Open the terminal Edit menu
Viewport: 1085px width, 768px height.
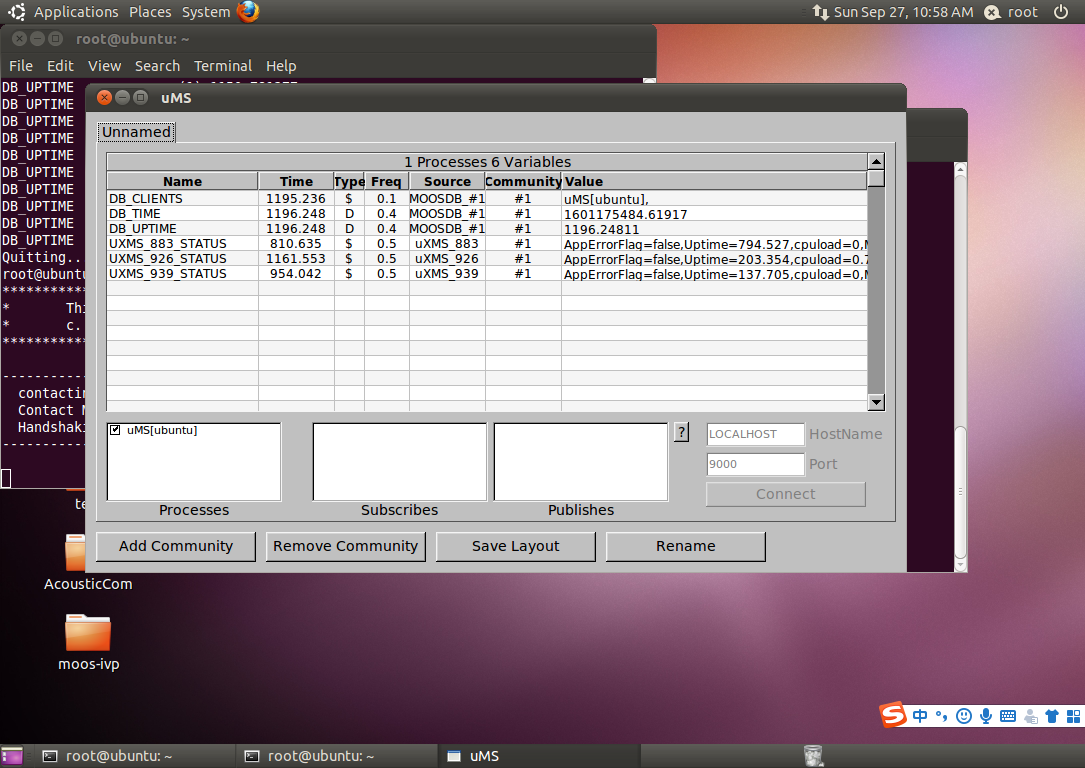(x=60, y=66)
